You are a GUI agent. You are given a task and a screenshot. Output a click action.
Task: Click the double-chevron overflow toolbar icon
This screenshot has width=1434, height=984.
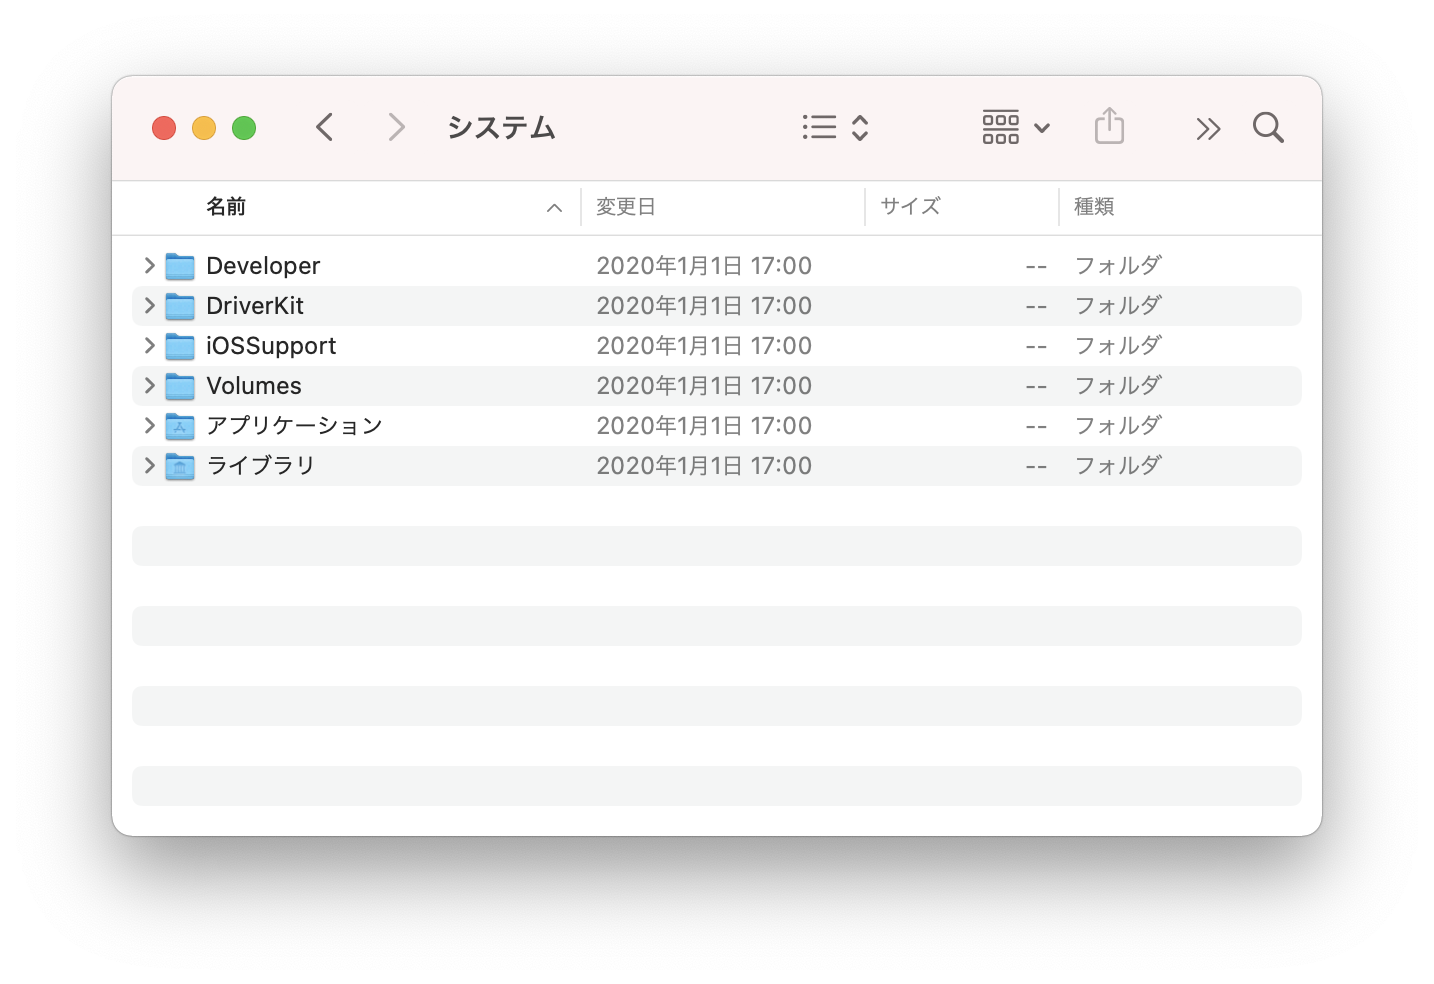pyautogui.click(x=1207, y=128)
